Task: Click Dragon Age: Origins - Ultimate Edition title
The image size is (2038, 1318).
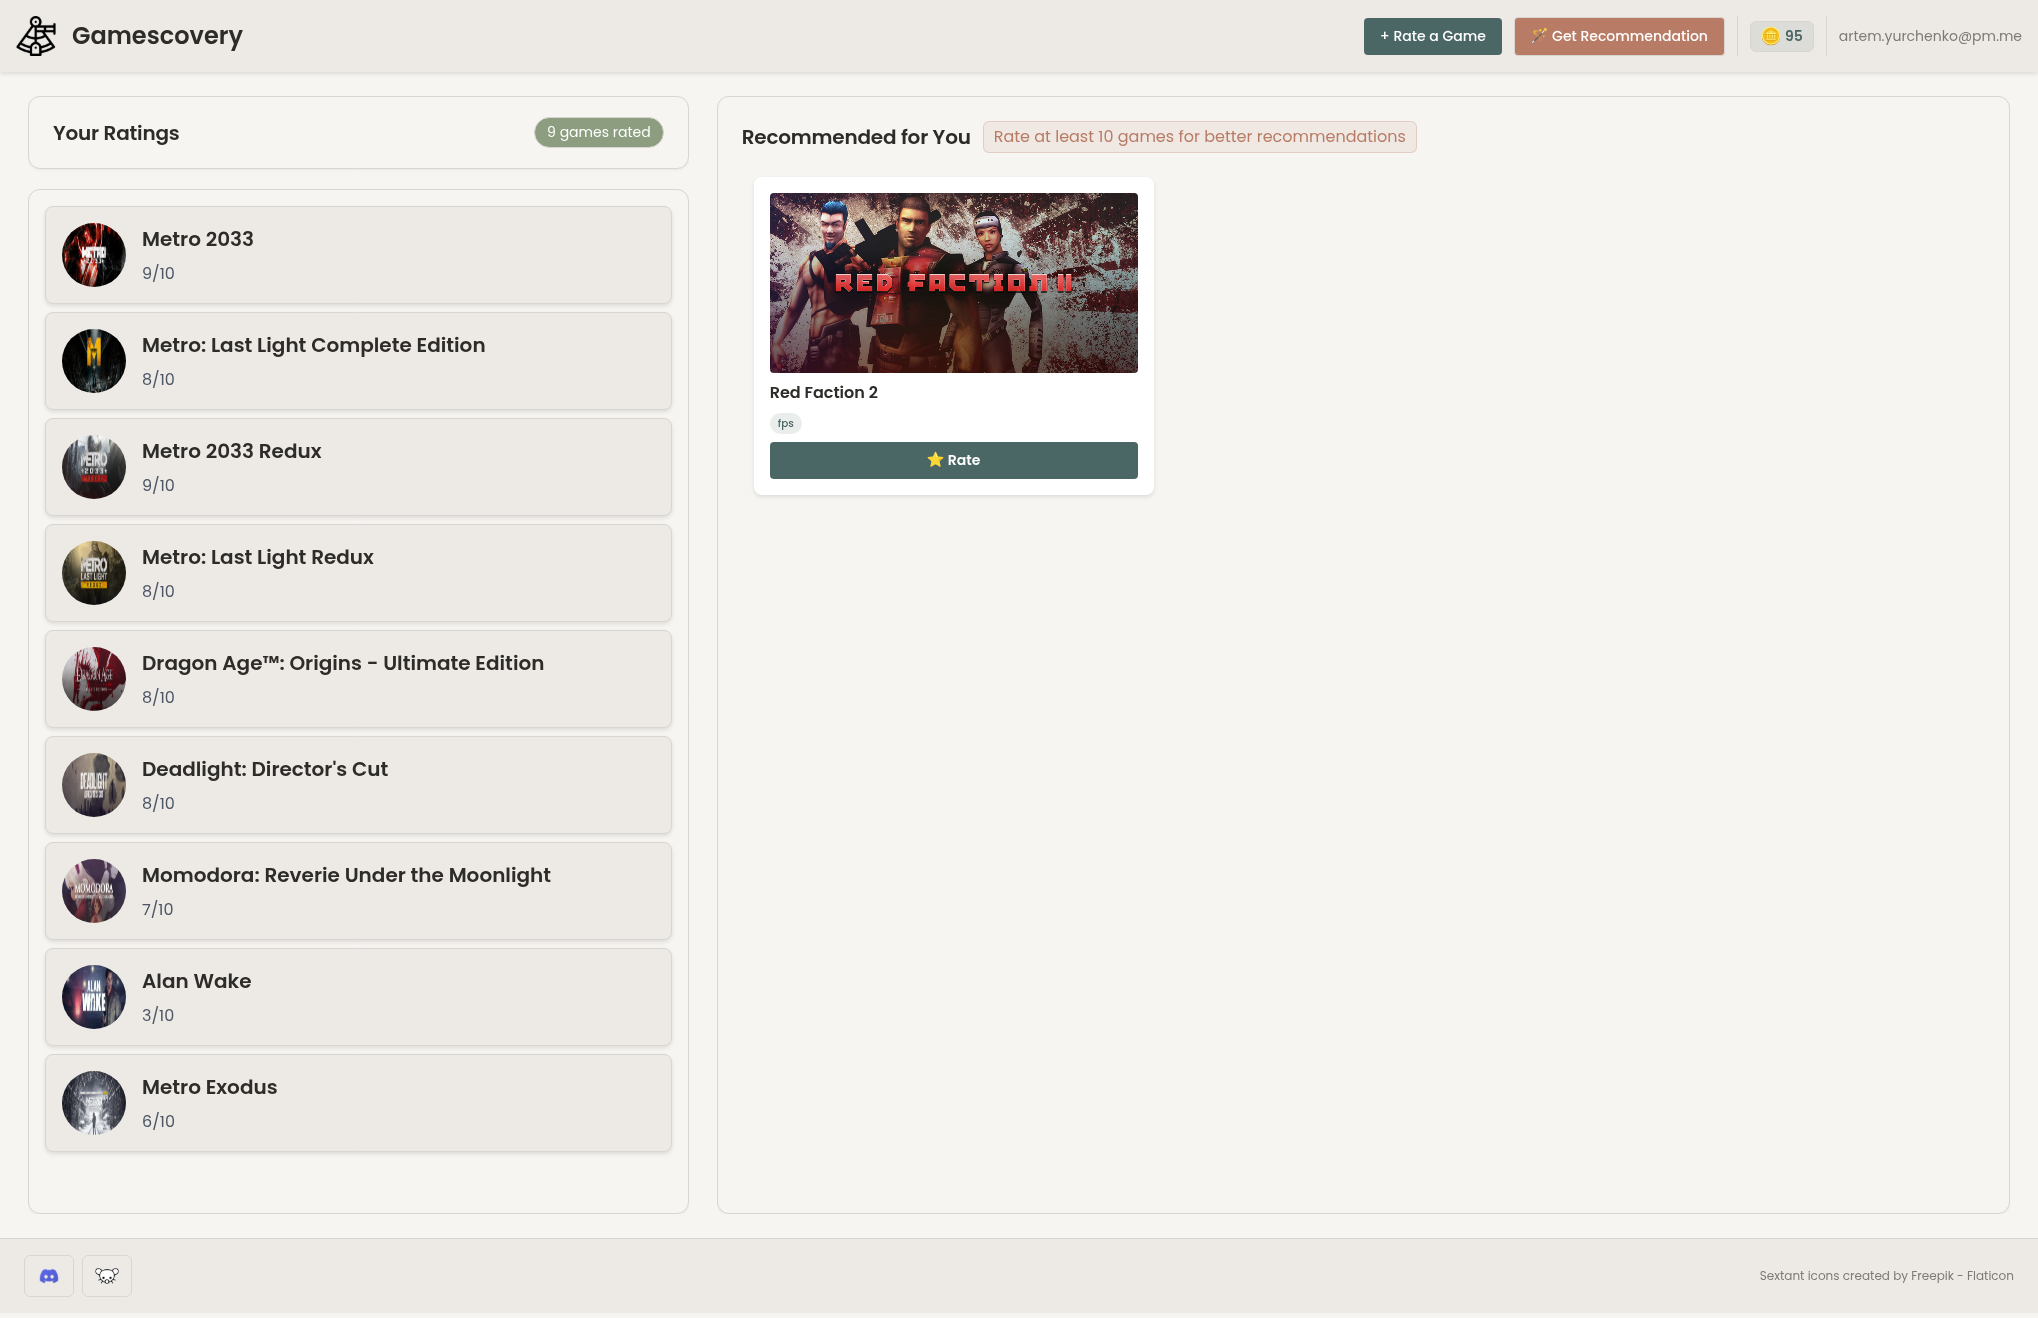Action: click(342, 663)
